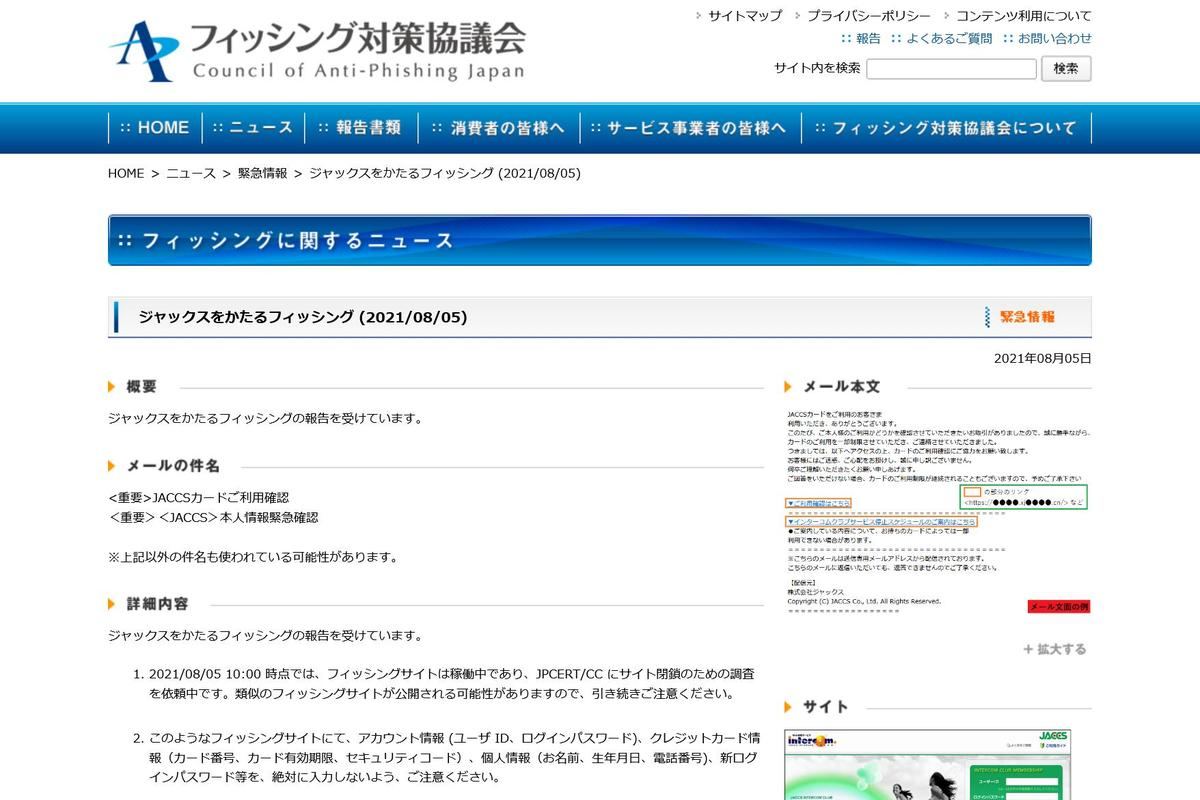Click the 拡大する enlarge link

tap(1054, 649)
